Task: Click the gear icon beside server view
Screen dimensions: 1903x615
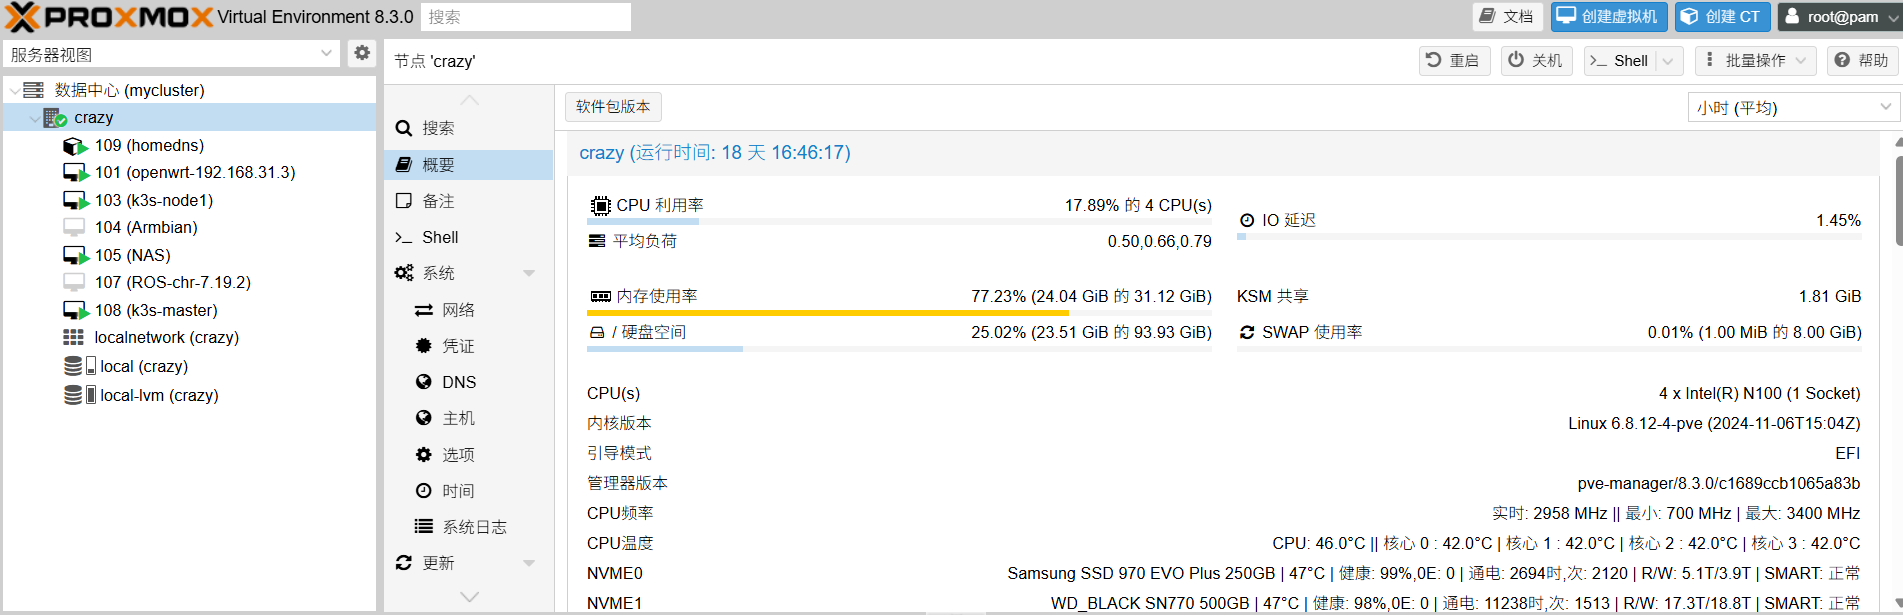Action: click(x=362, y=54)
